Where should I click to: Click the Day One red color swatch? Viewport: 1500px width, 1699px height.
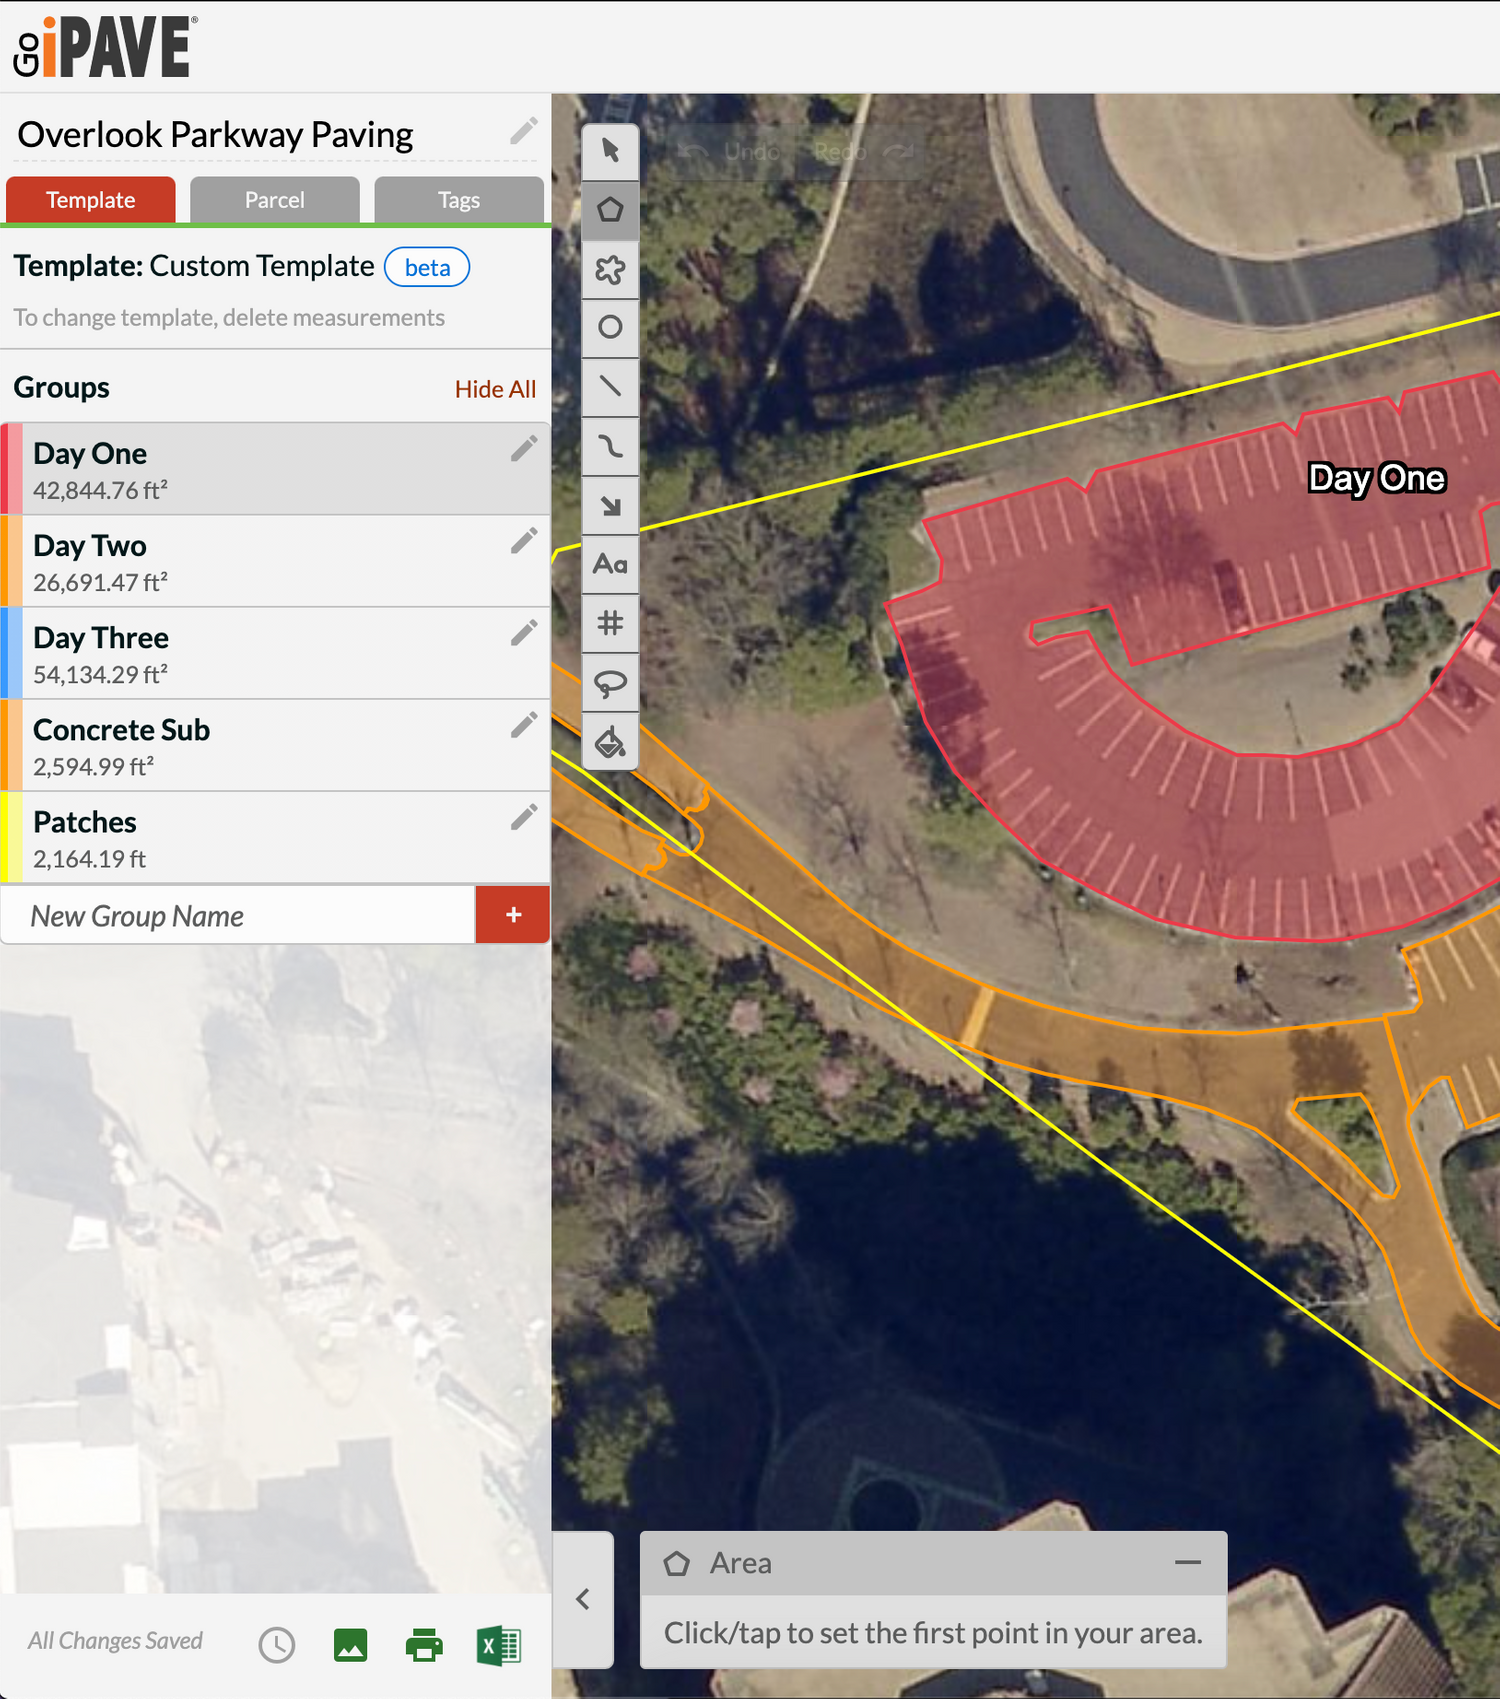[x=11, y=469]
